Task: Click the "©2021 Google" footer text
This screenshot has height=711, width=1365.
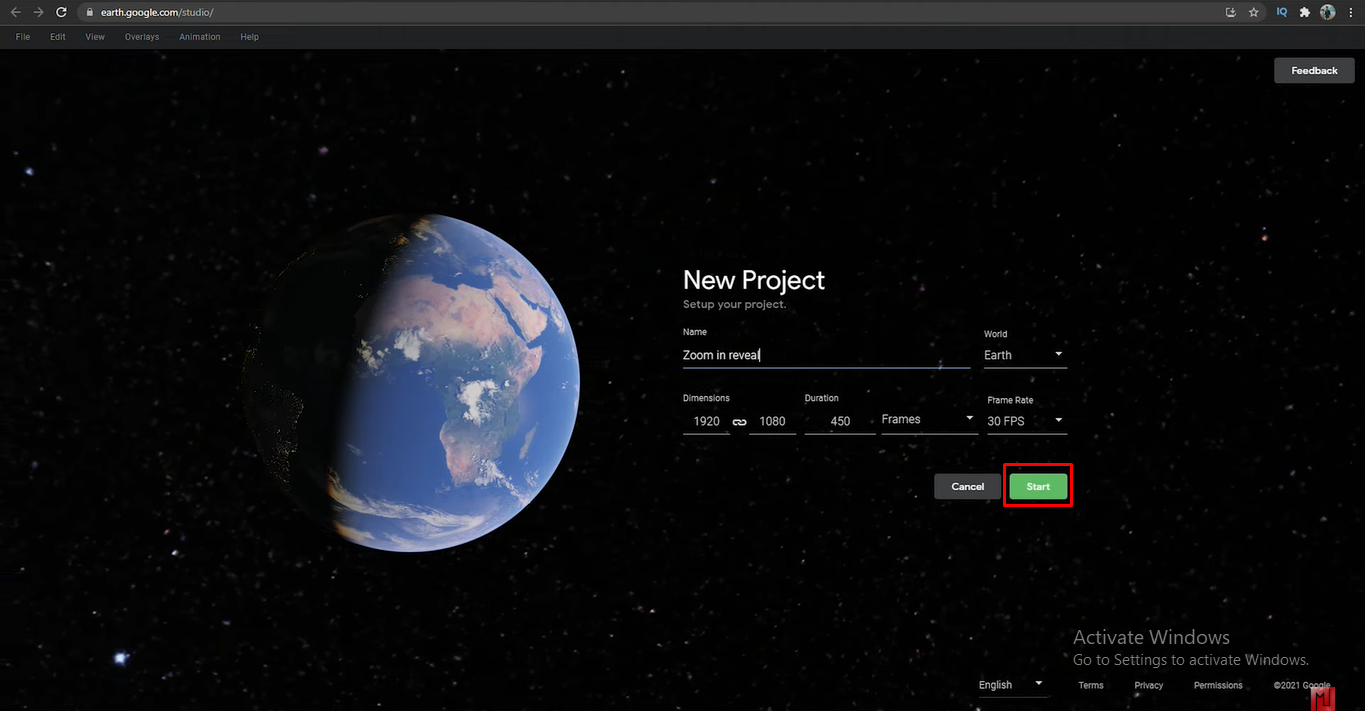Action: pyautogui.click(x=1302, y=685)
